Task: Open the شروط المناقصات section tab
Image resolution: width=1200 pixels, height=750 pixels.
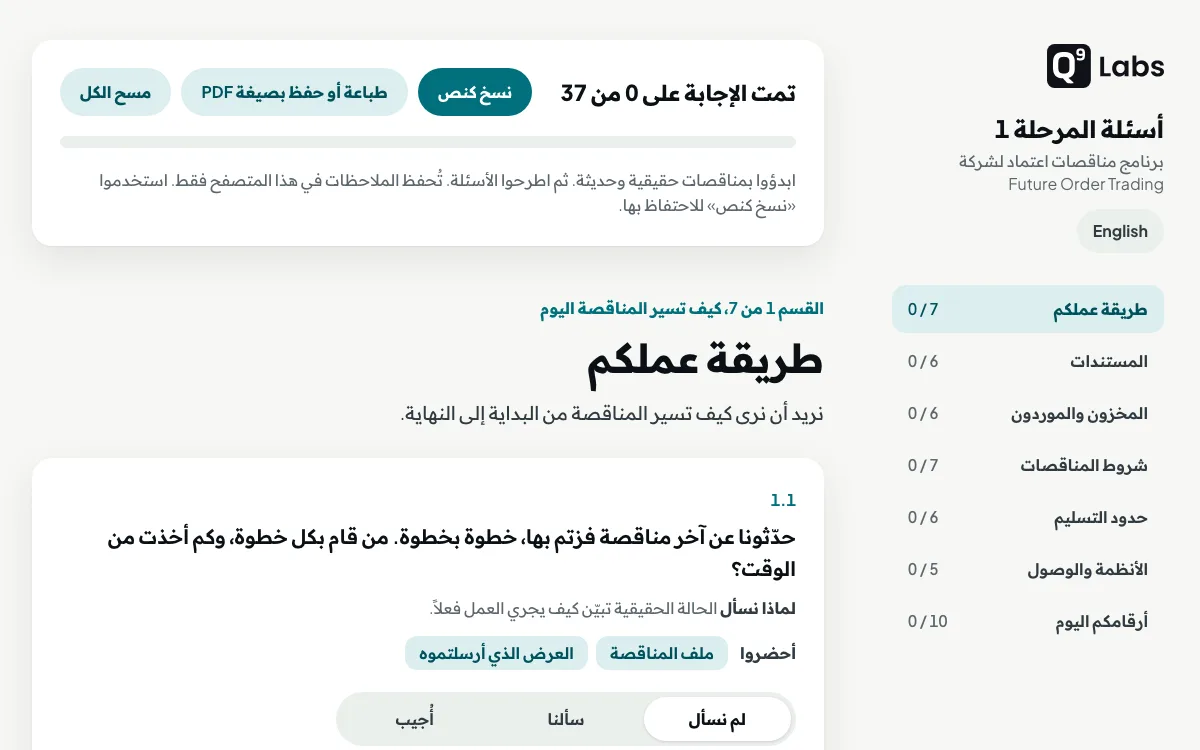Action: 1028,465
